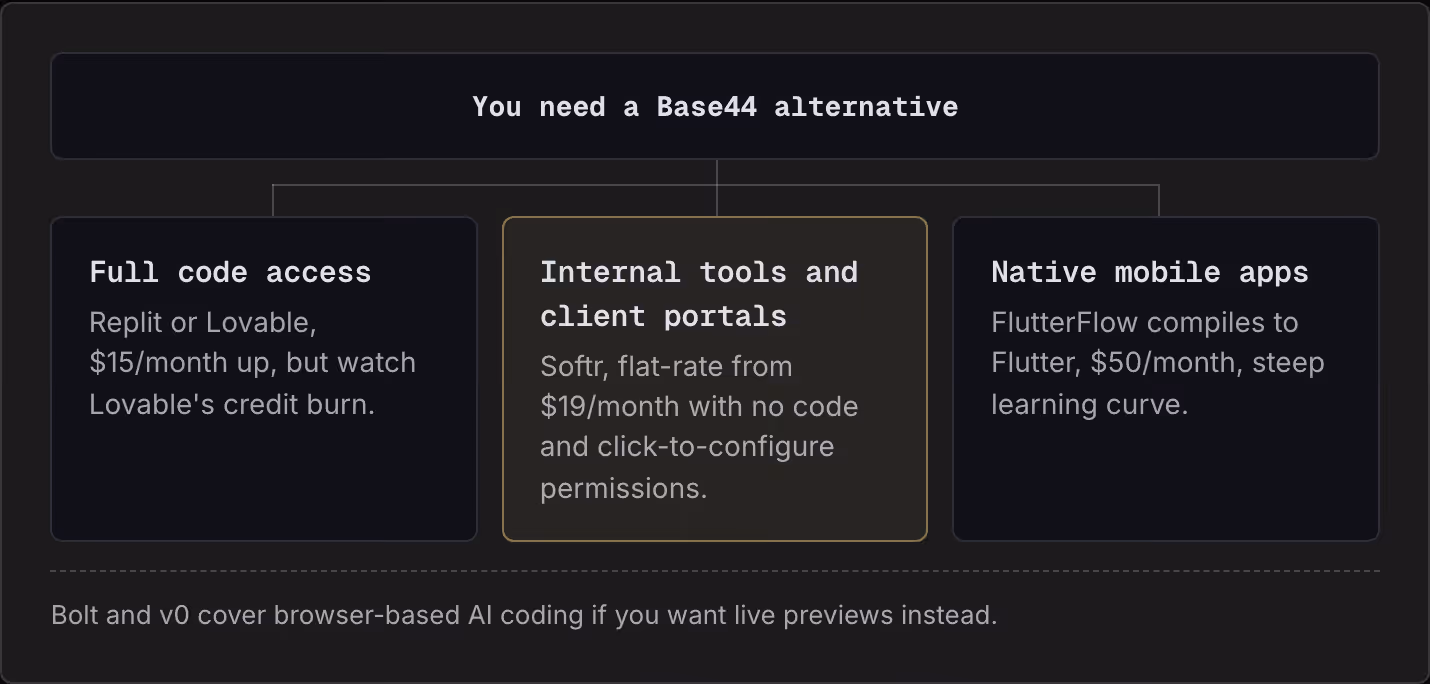The height and width of the screenshot is (684, 1430).
Task: Select the 'Full code access' card heading
Action: (230, 272)
